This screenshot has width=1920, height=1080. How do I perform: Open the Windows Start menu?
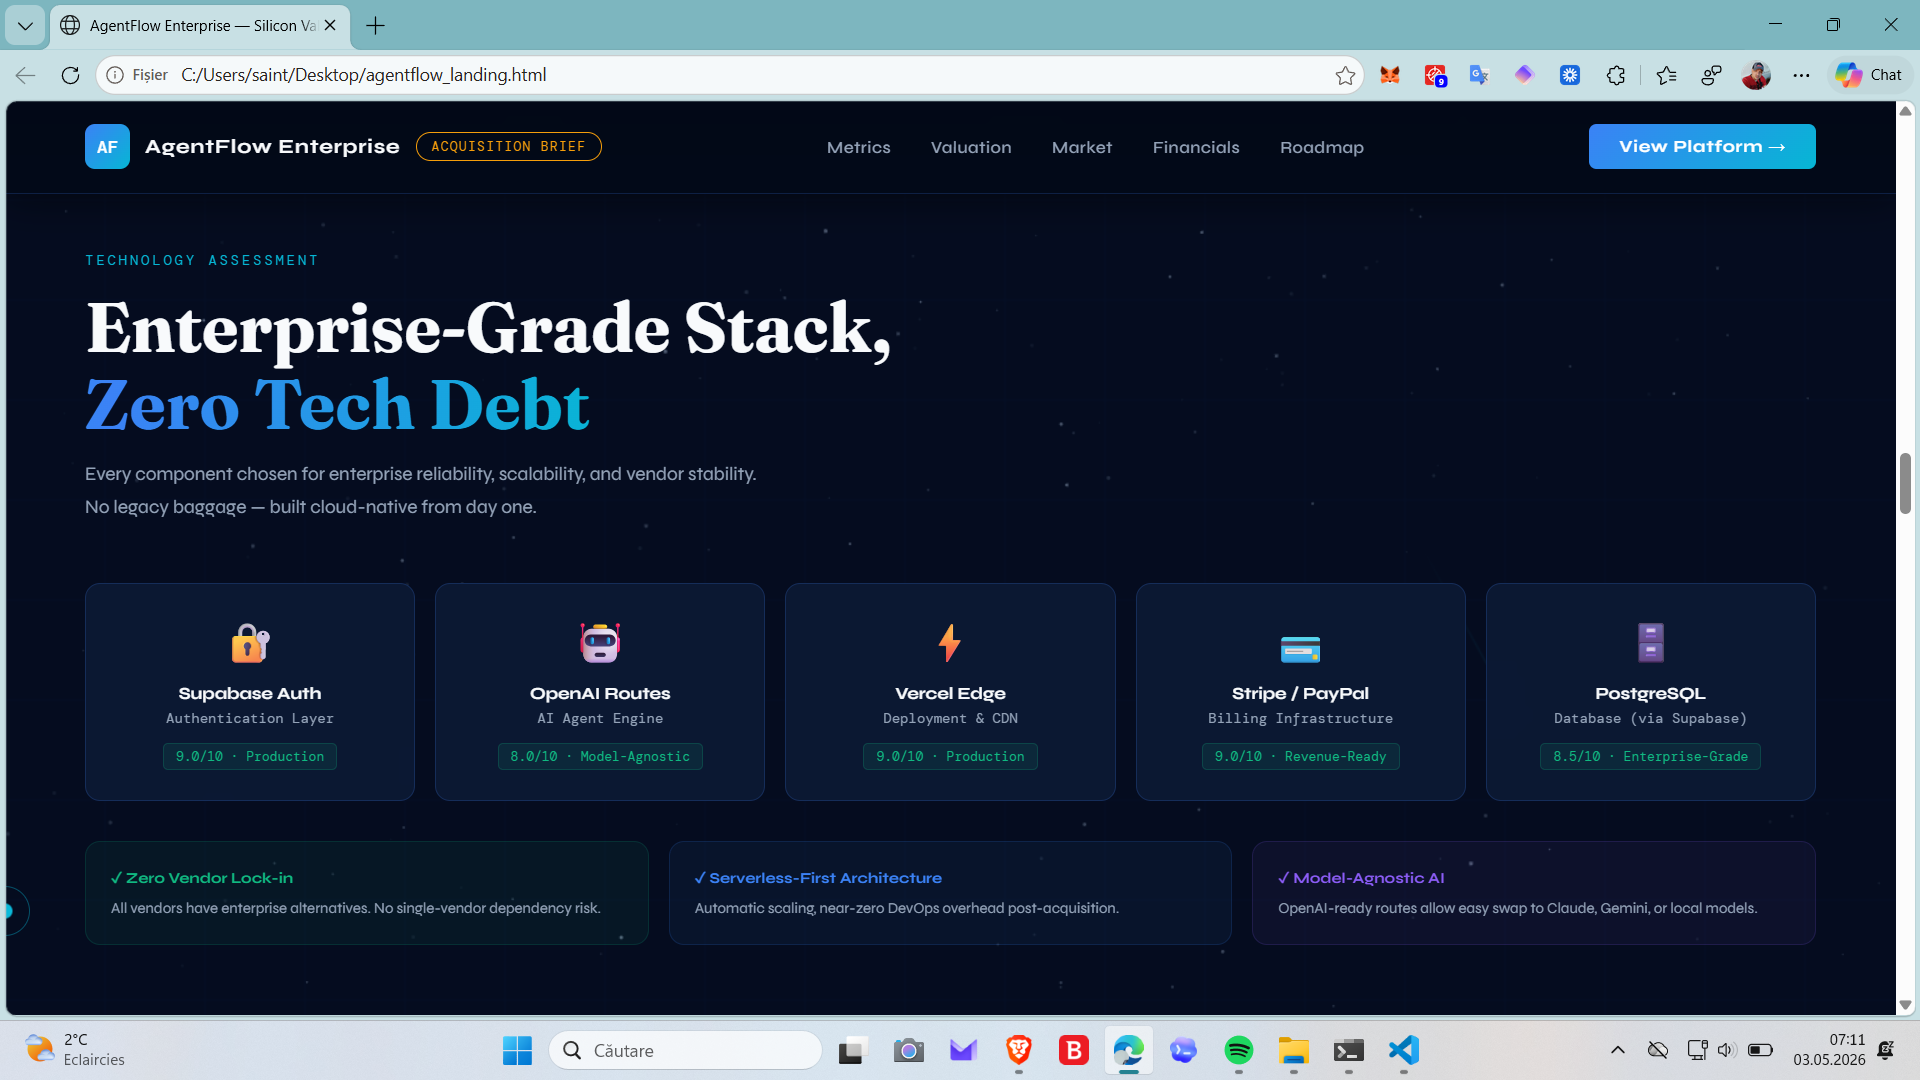(x=517, y=1050)
